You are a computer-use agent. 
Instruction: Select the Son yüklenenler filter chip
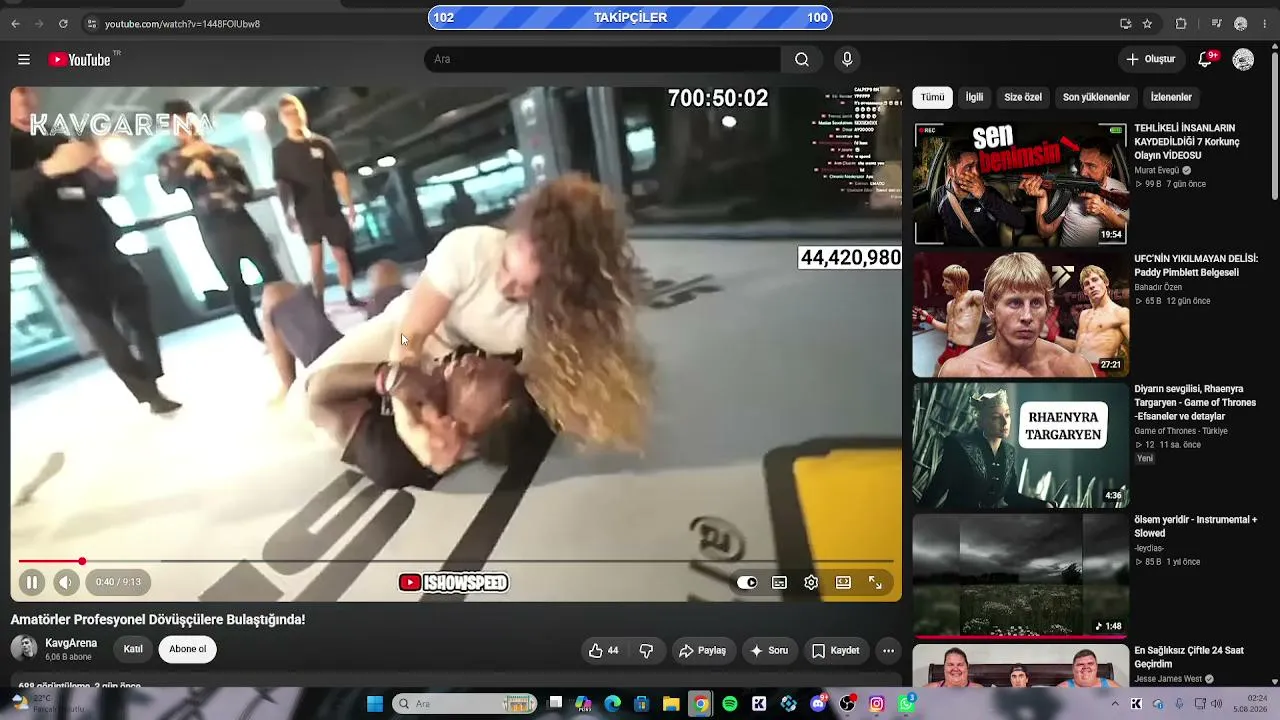point(1096,97)
